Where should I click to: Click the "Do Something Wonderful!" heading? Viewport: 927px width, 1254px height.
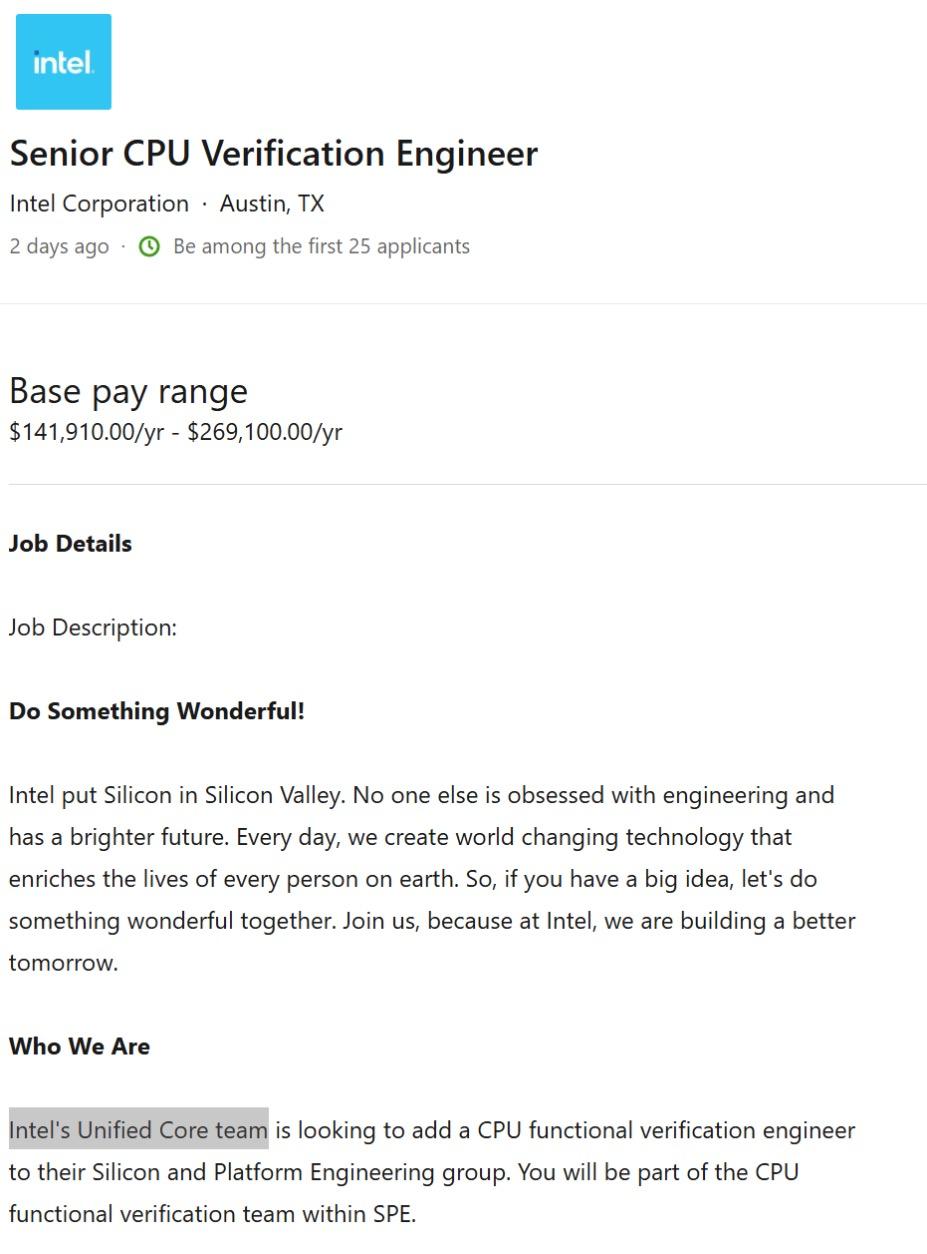[x=157, y=712]
